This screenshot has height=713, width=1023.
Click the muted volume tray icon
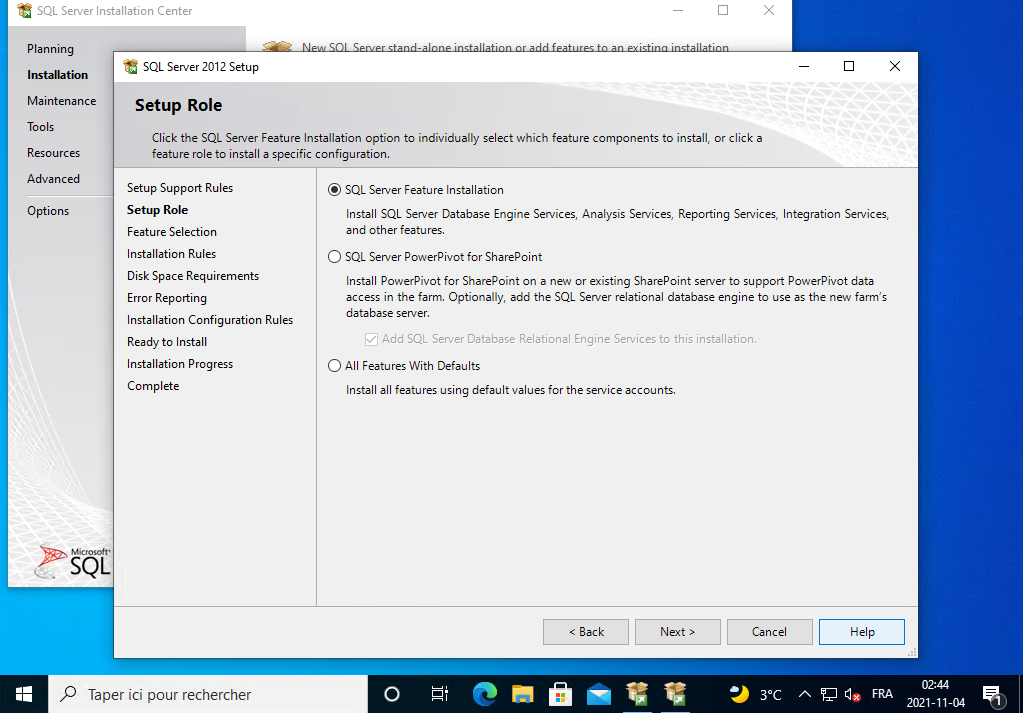(x=853, y=694)
